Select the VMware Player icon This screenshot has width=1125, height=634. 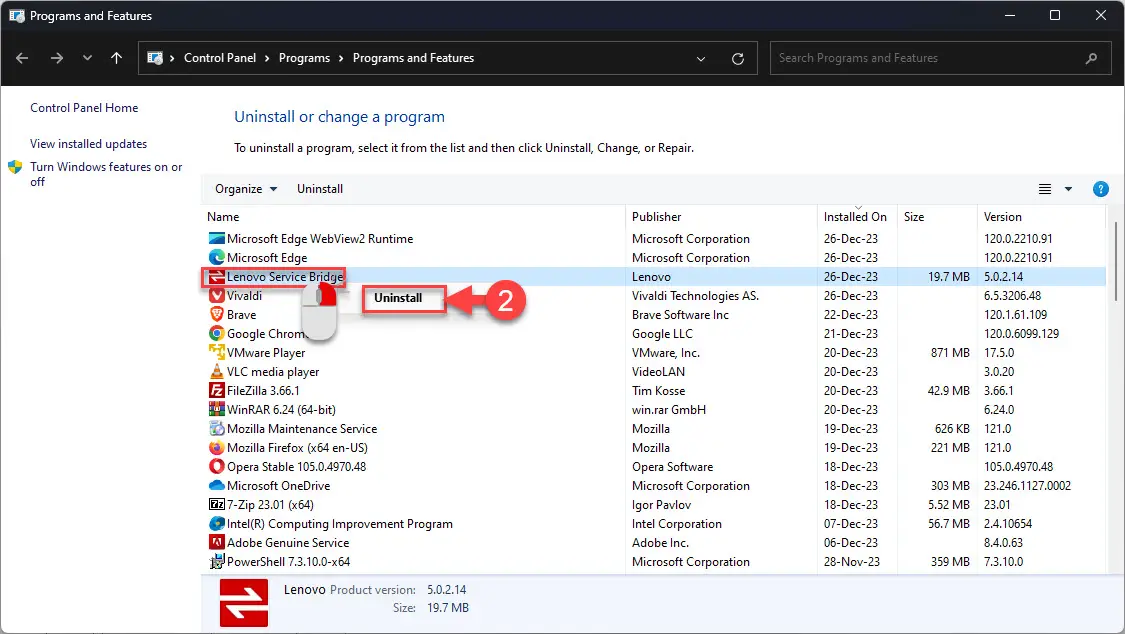click(x=216, y=352)
